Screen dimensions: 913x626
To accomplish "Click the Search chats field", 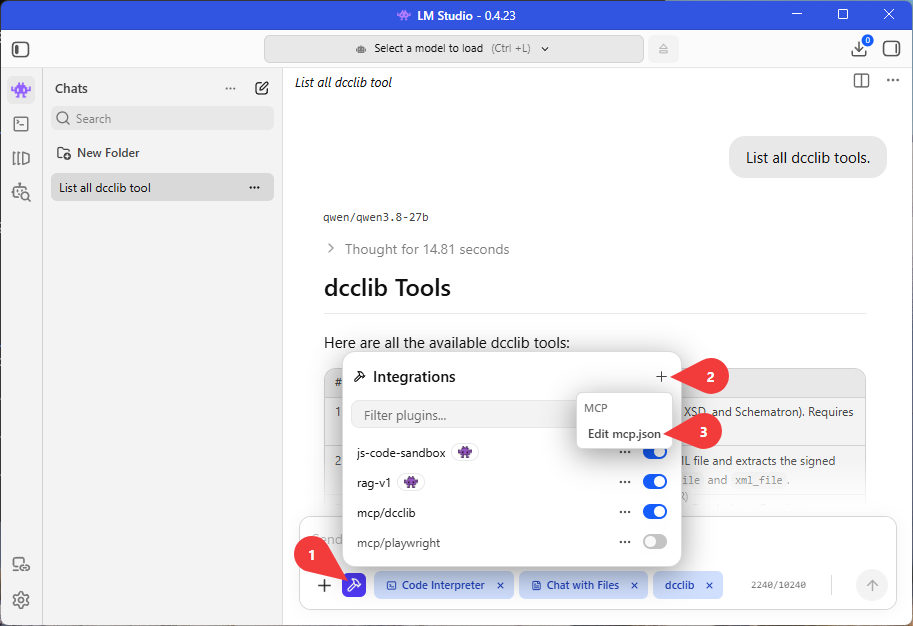I will point(162,118).
